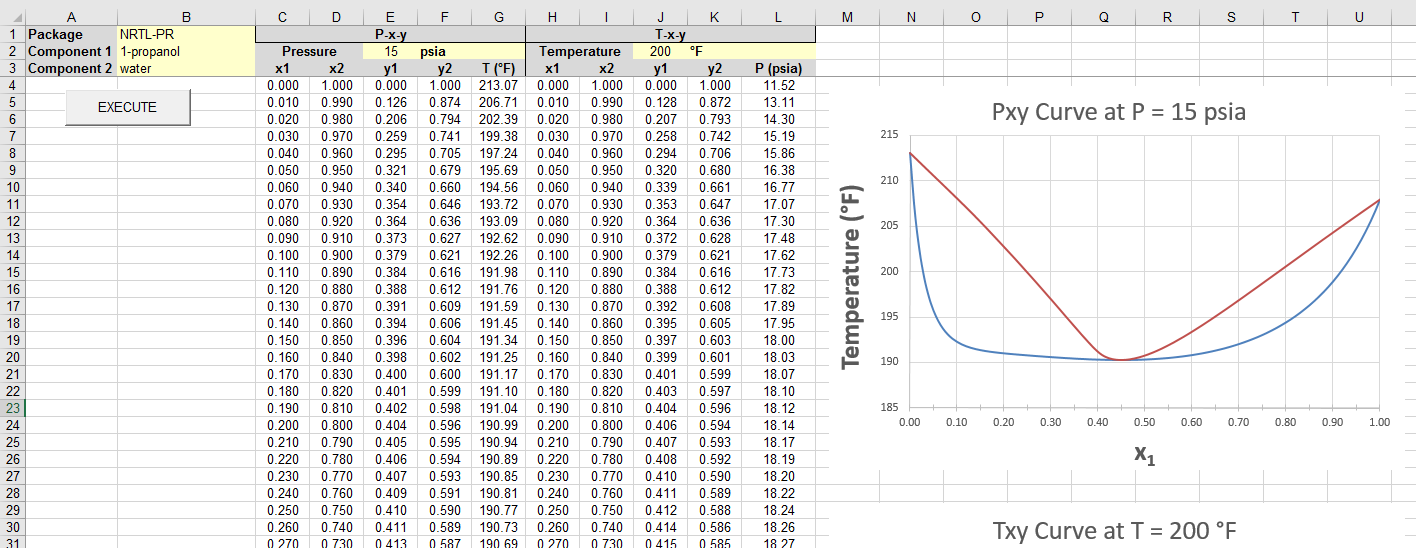
Task: Click the P-x-y merged header cell
Action: 391,34
